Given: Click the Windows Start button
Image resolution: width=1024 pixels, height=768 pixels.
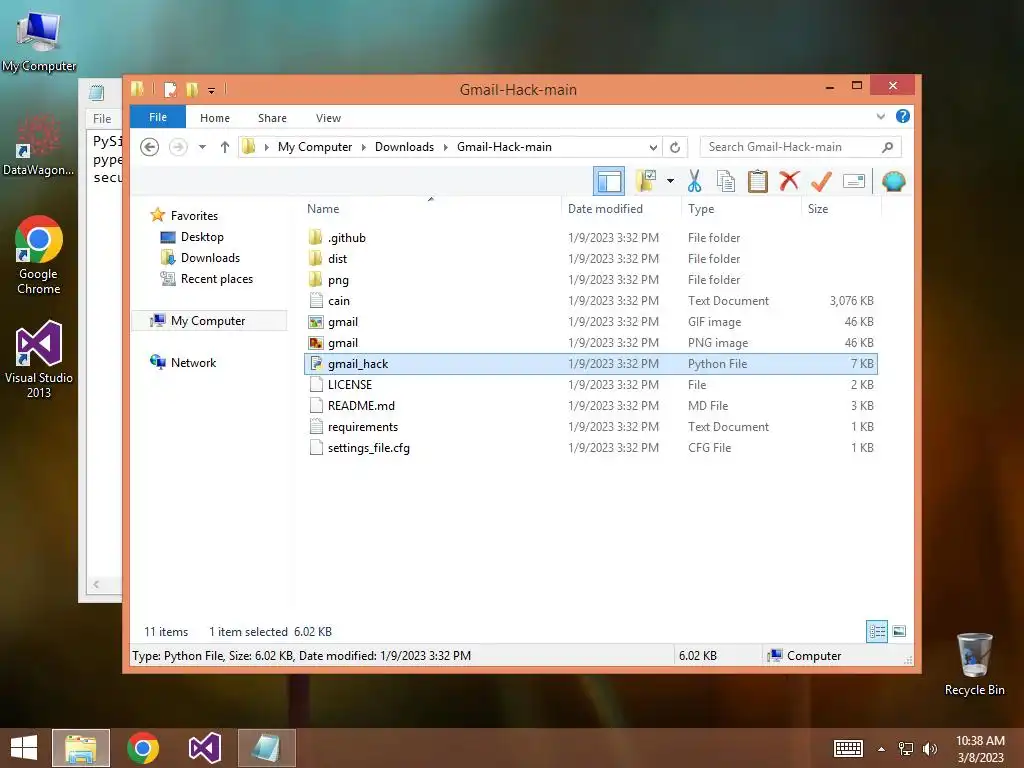Looking at the screenshot, I should pos(24,748).
